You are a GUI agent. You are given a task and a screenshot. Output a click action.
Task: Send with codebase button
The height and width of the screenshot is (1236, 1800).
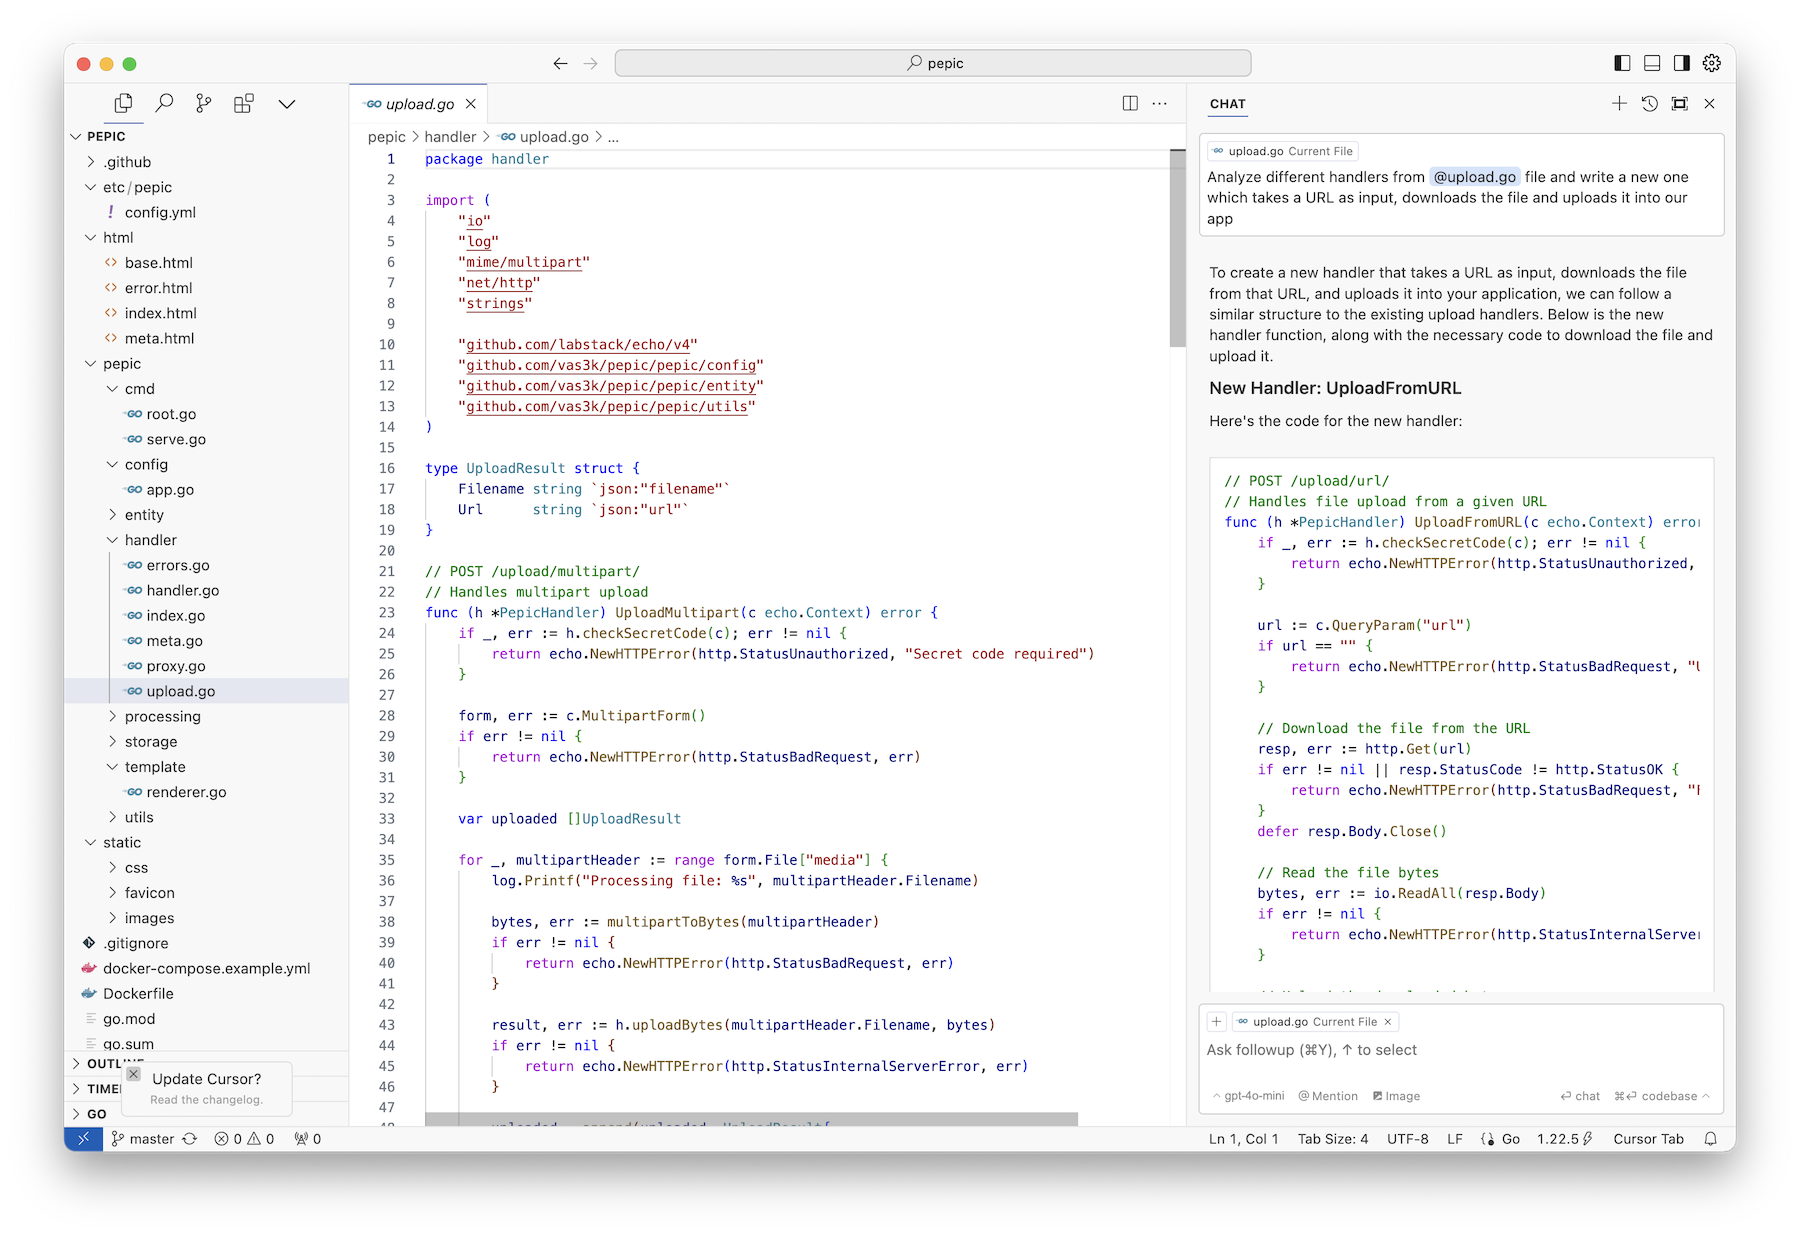point(1661,1096)
